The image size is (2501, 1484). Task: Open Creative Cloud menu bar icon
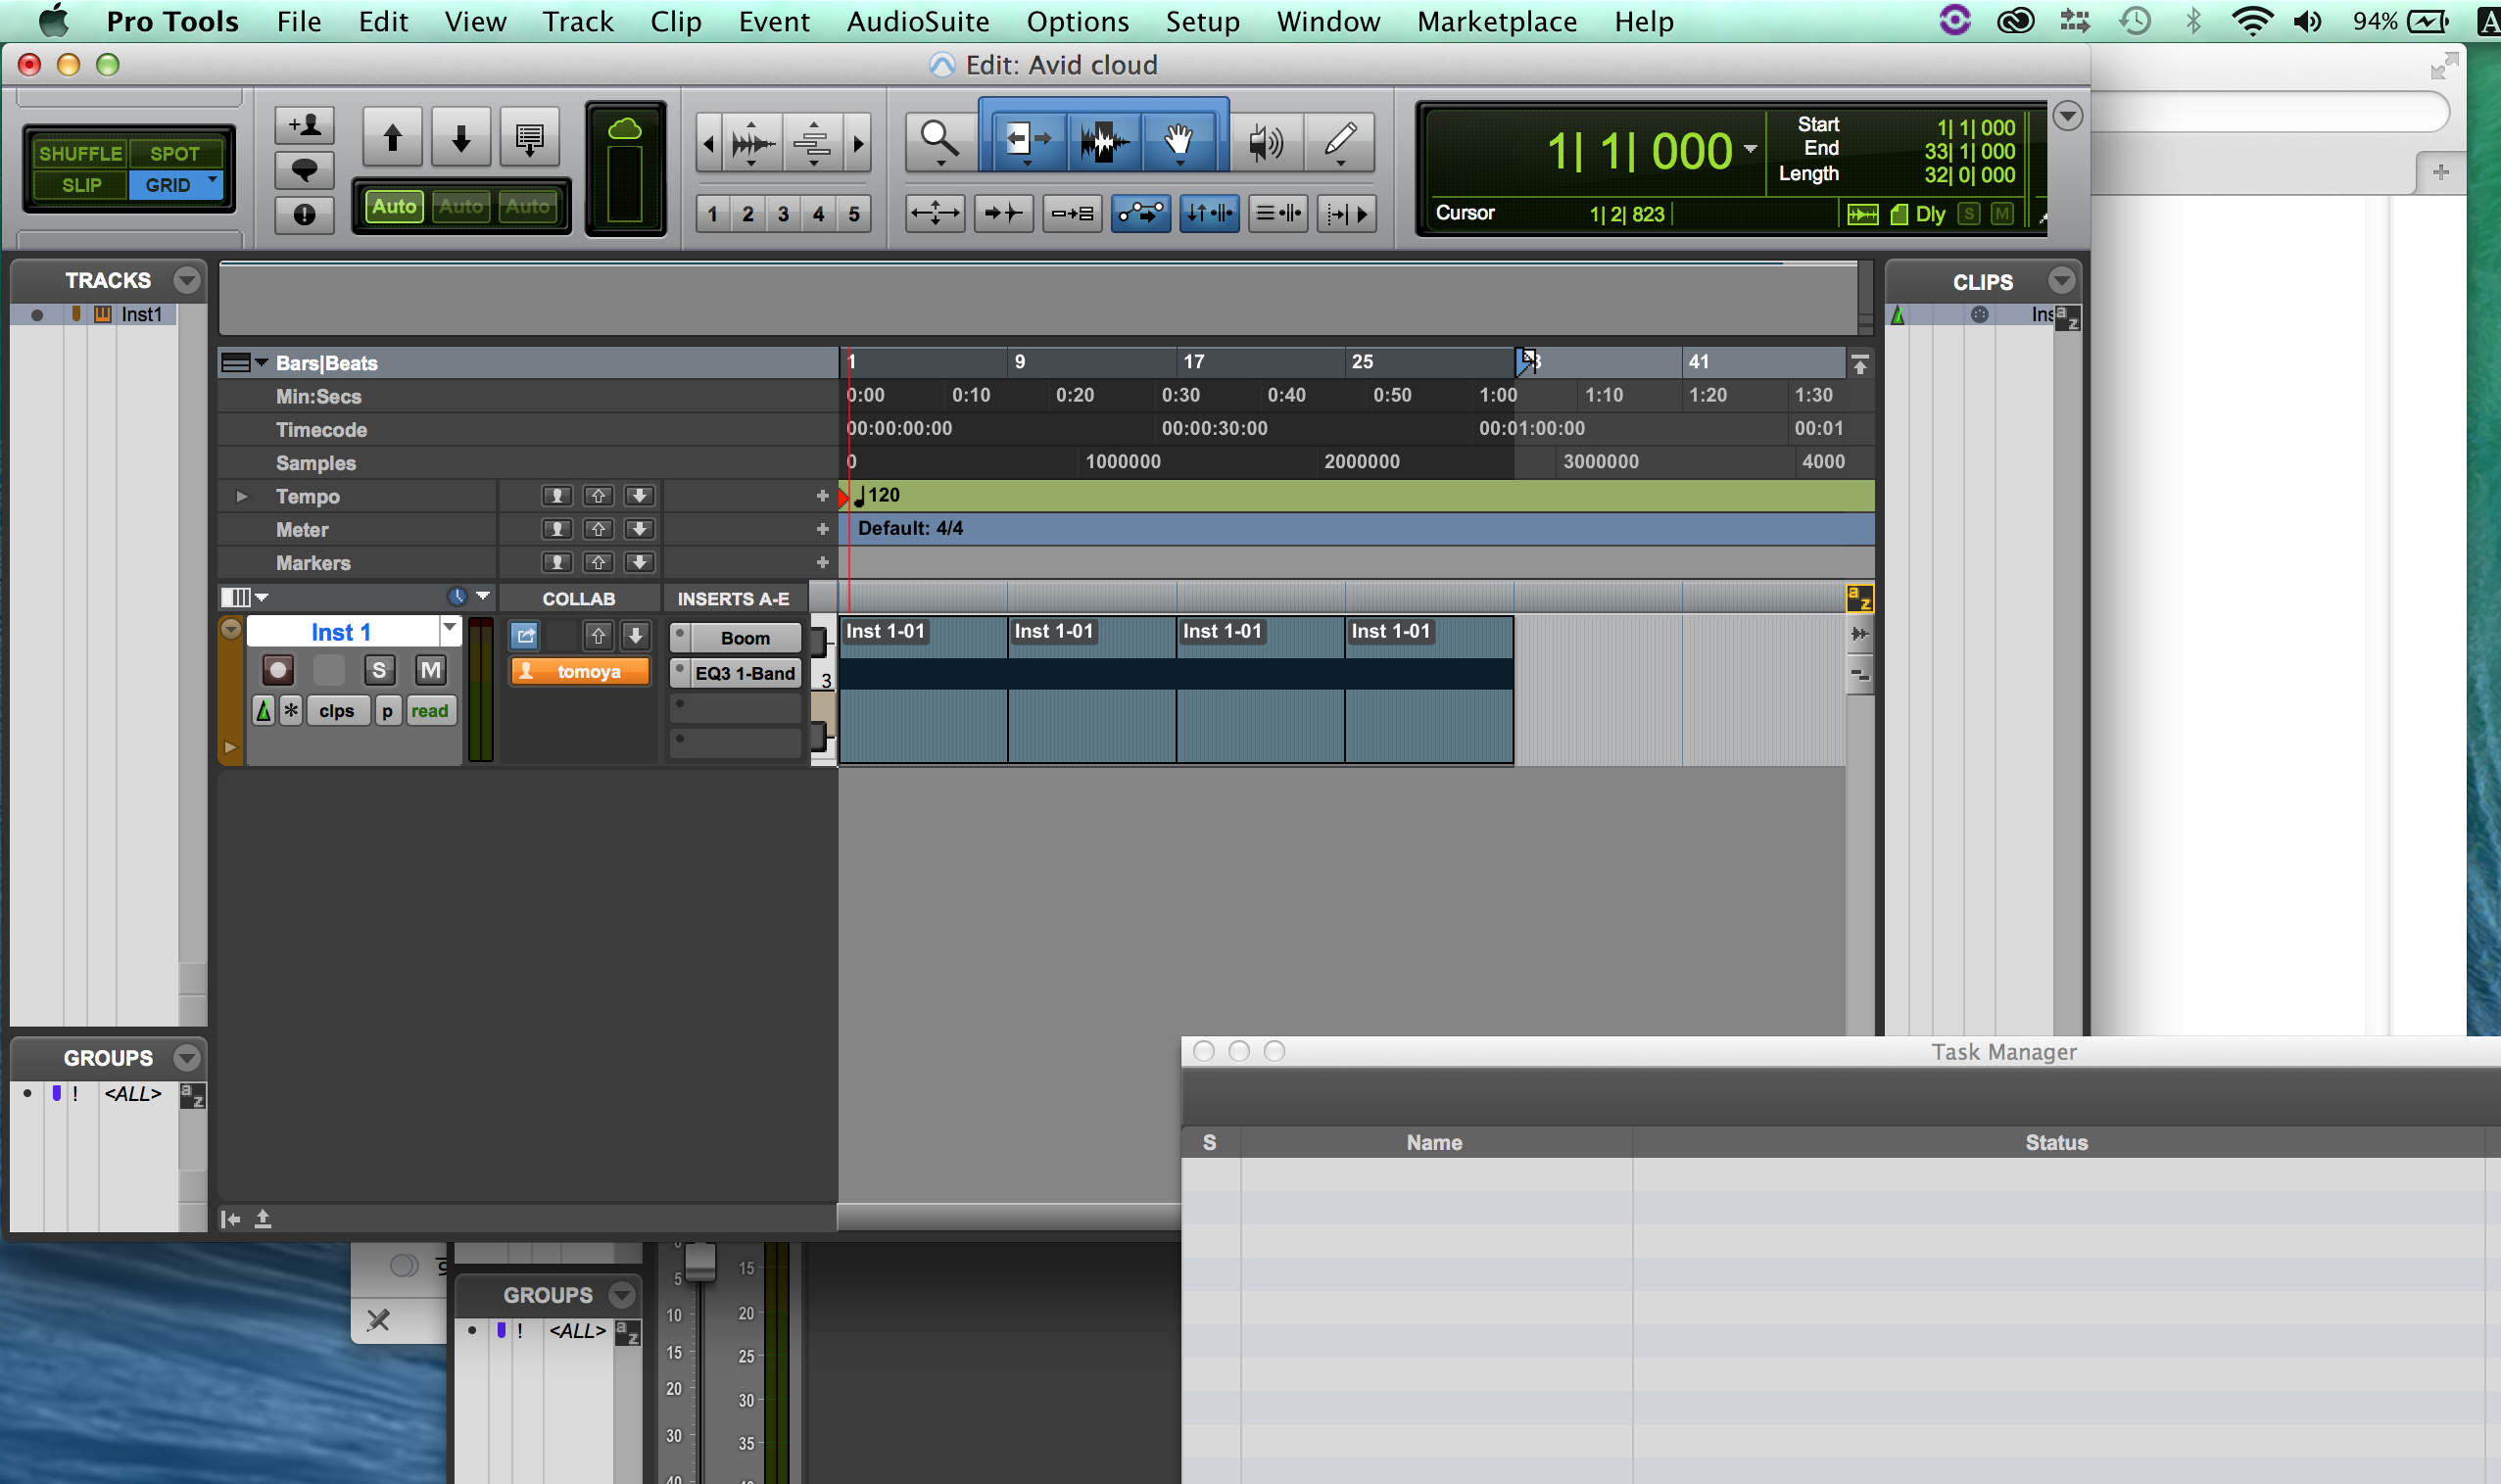coord(2015,21)
